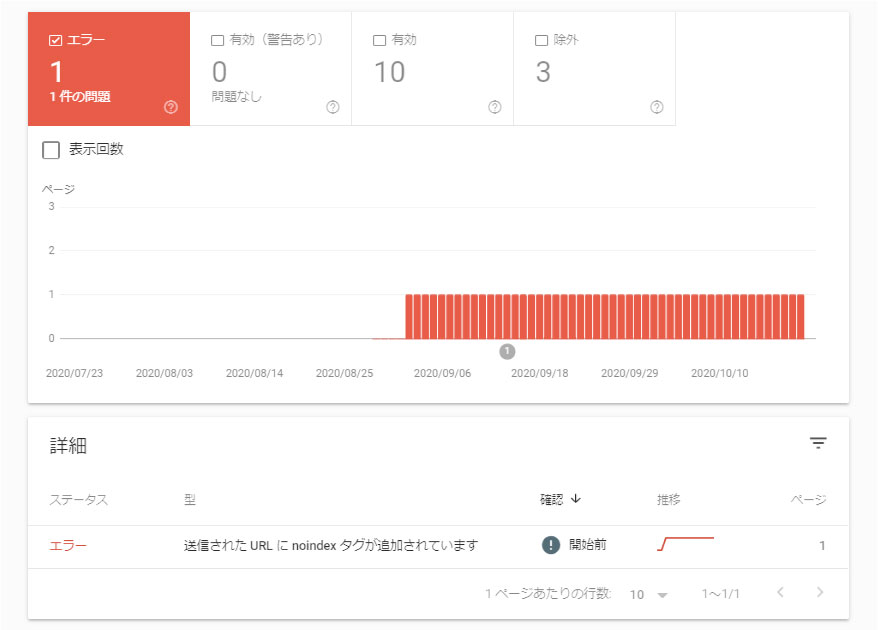Go to previous page arrow
This screenshot has width=878, height=630.
pyautogui.click(x=780, y=593)
